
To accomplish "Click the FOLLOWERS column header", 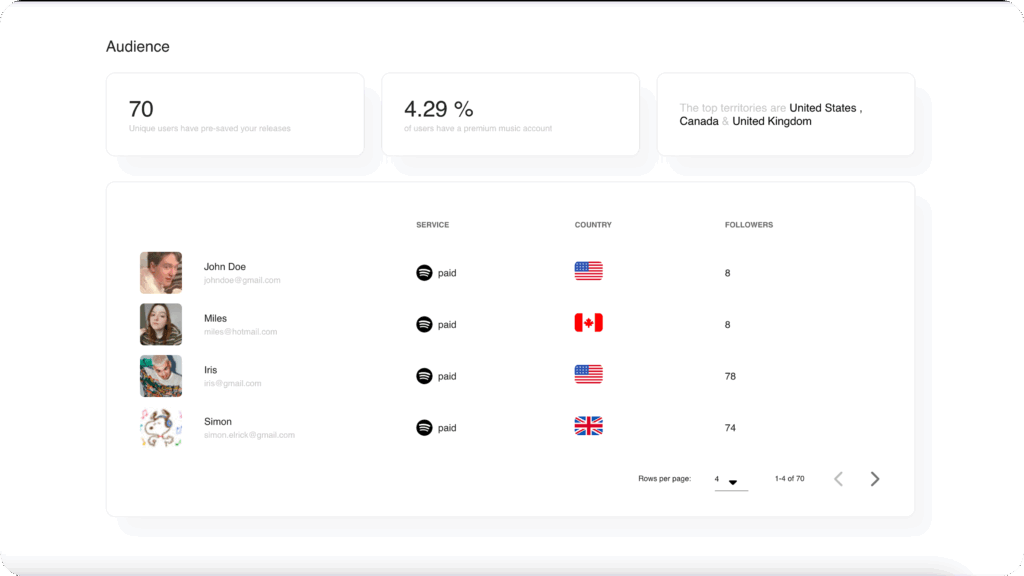I will click(748, 225).
